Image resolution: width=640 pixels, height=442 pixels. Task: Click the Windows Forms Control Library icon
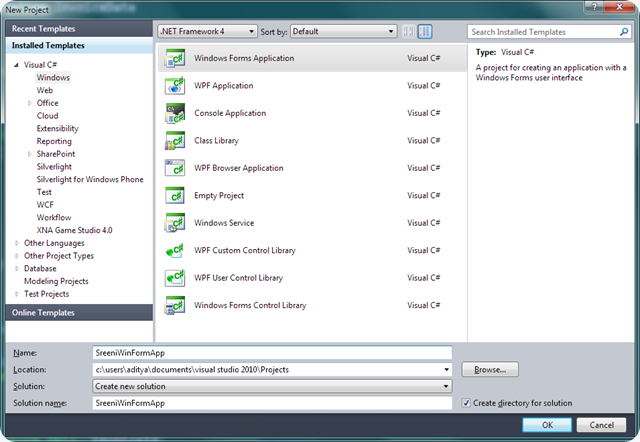pos(175,305)
